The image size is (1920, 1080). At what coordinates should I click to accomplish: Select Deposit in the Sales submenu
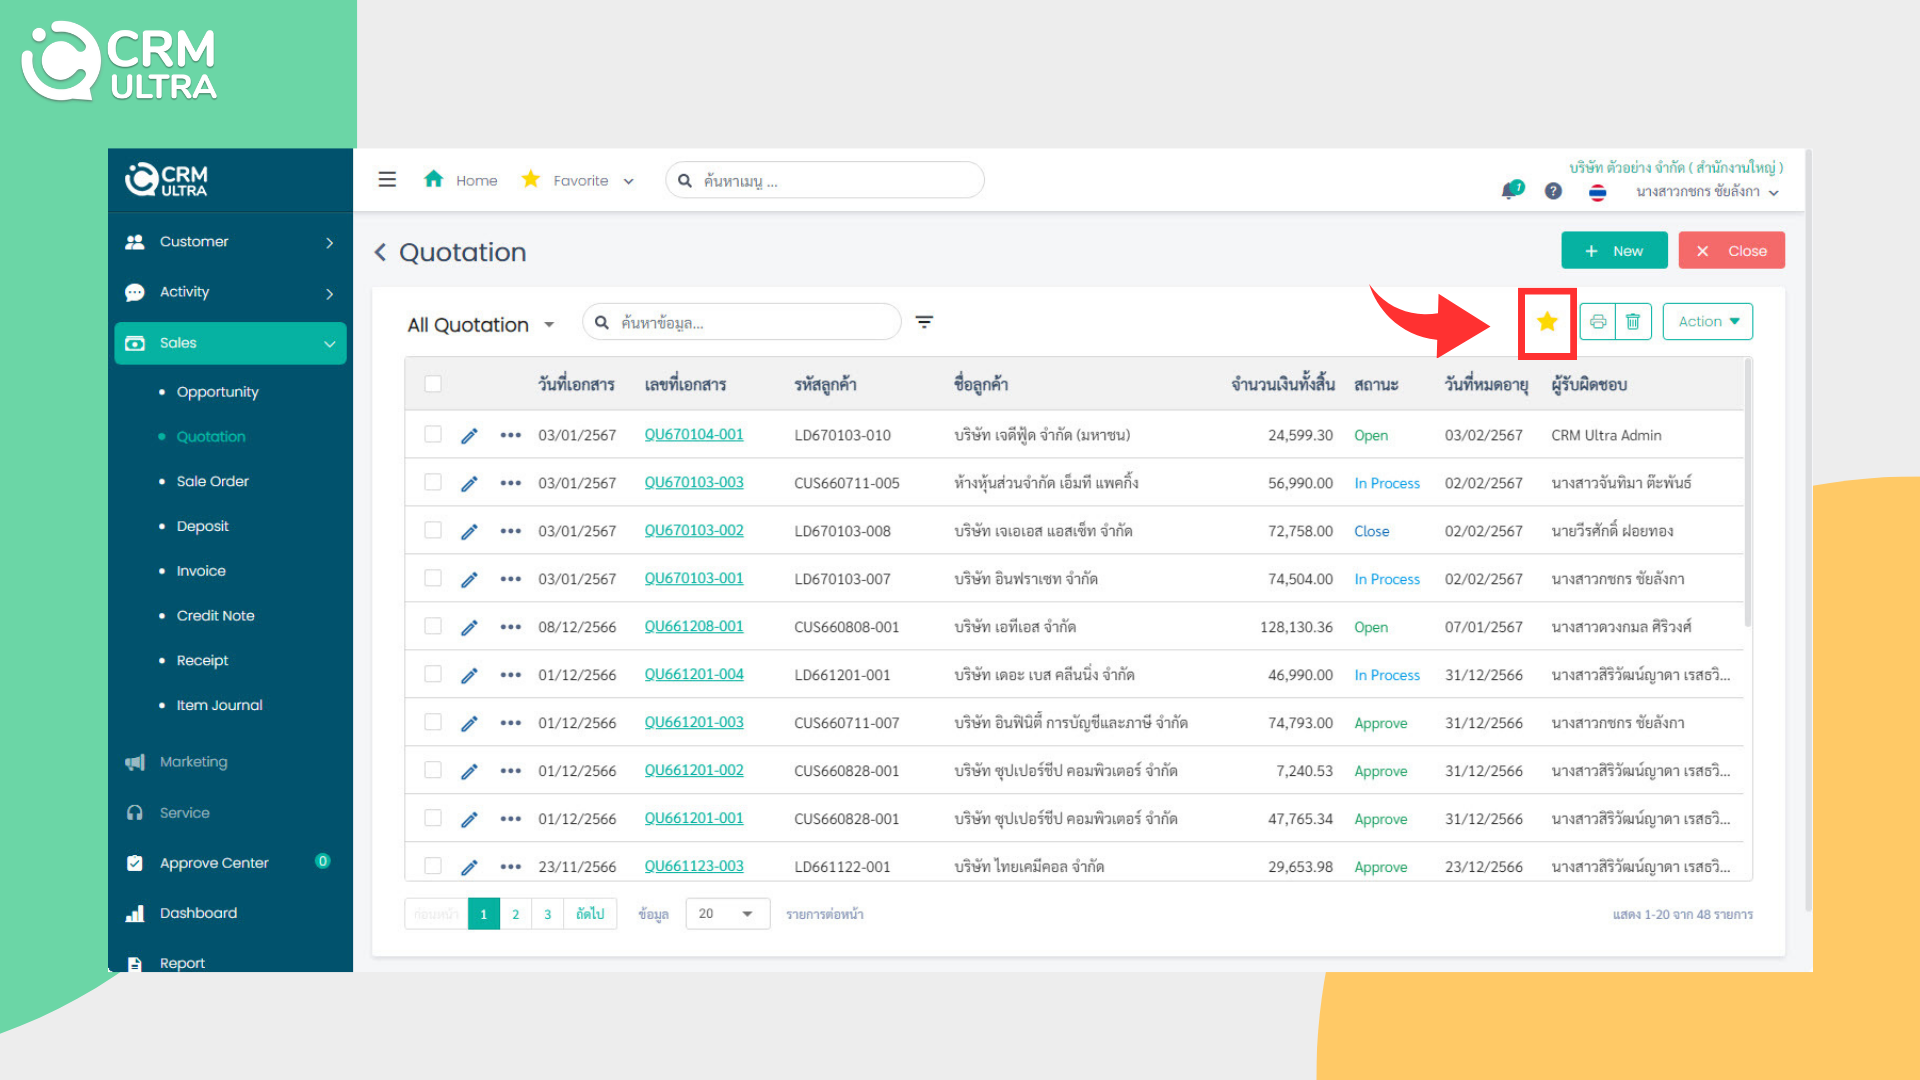point(203,526)
